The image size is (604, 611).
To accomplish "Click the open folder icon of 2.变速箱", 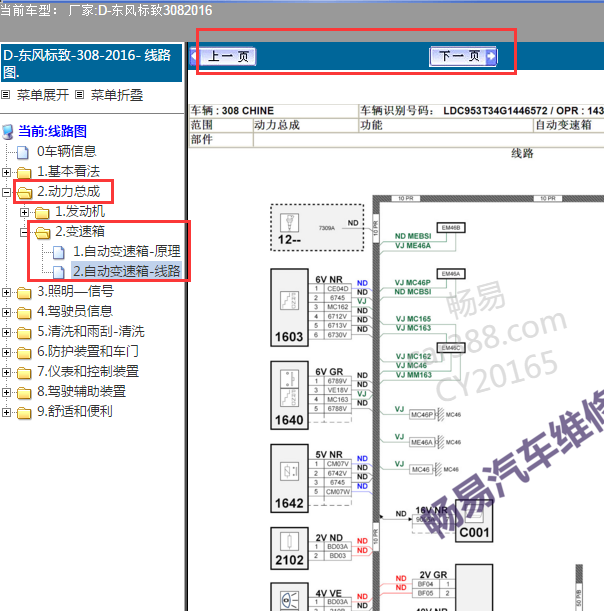I will point(42,233).
